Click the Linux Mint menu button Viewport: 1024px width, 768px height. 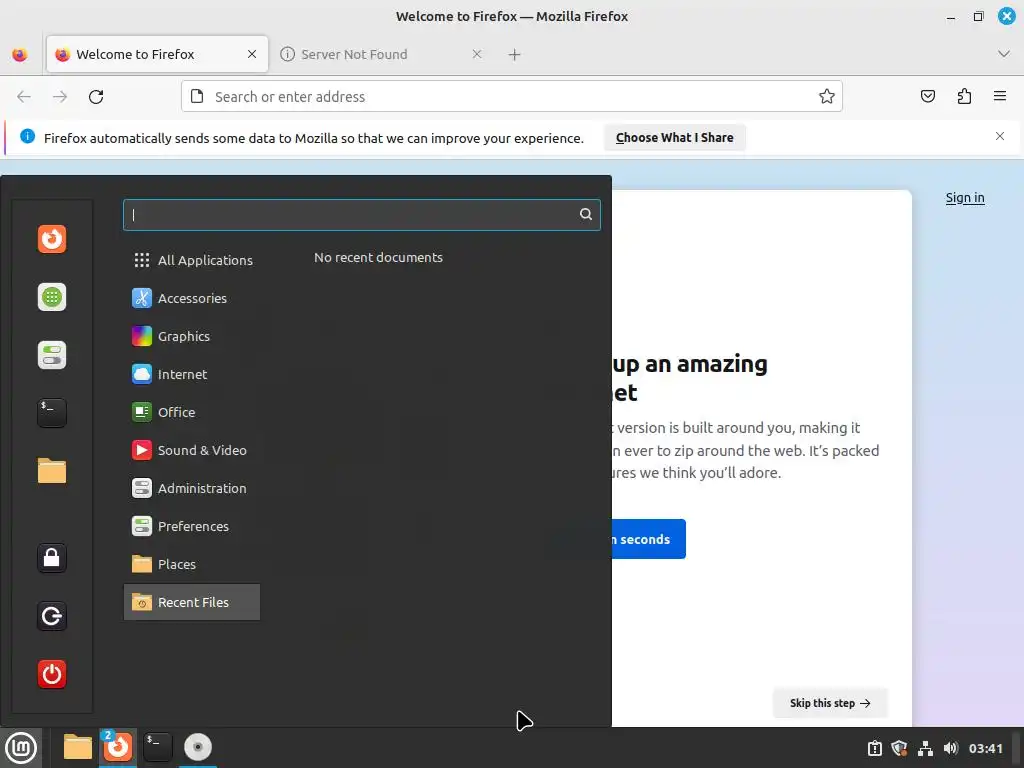(x=21, y=747)
